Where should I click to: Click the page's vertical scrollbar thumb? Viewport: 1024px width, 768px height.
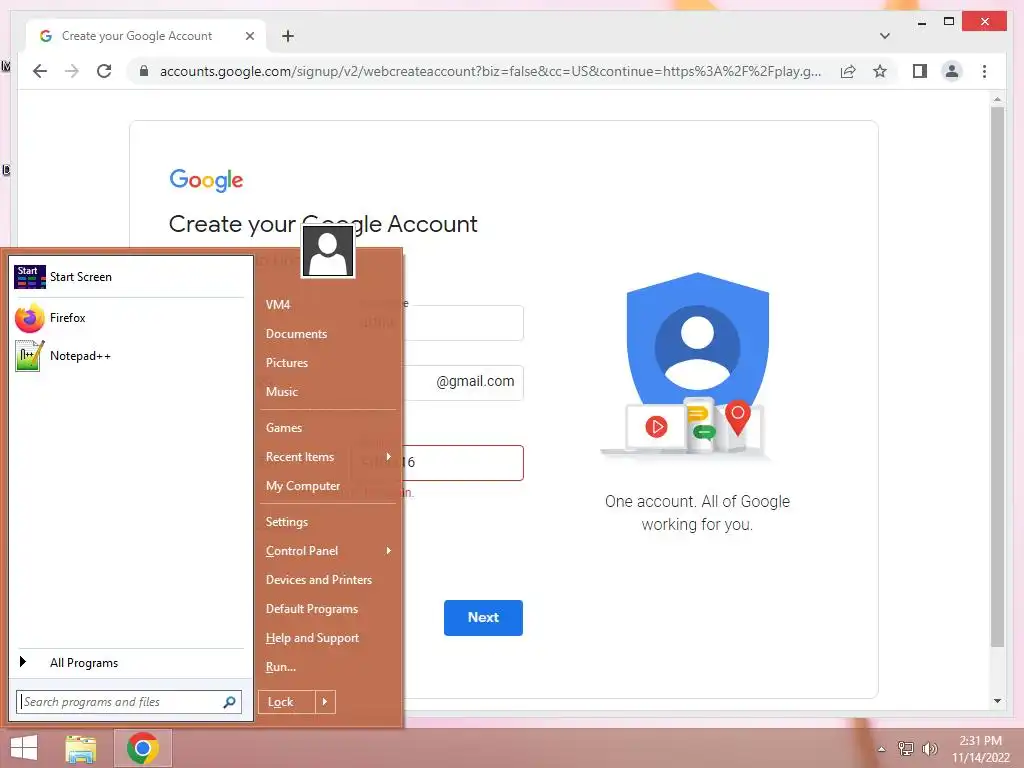coord(997,377)
